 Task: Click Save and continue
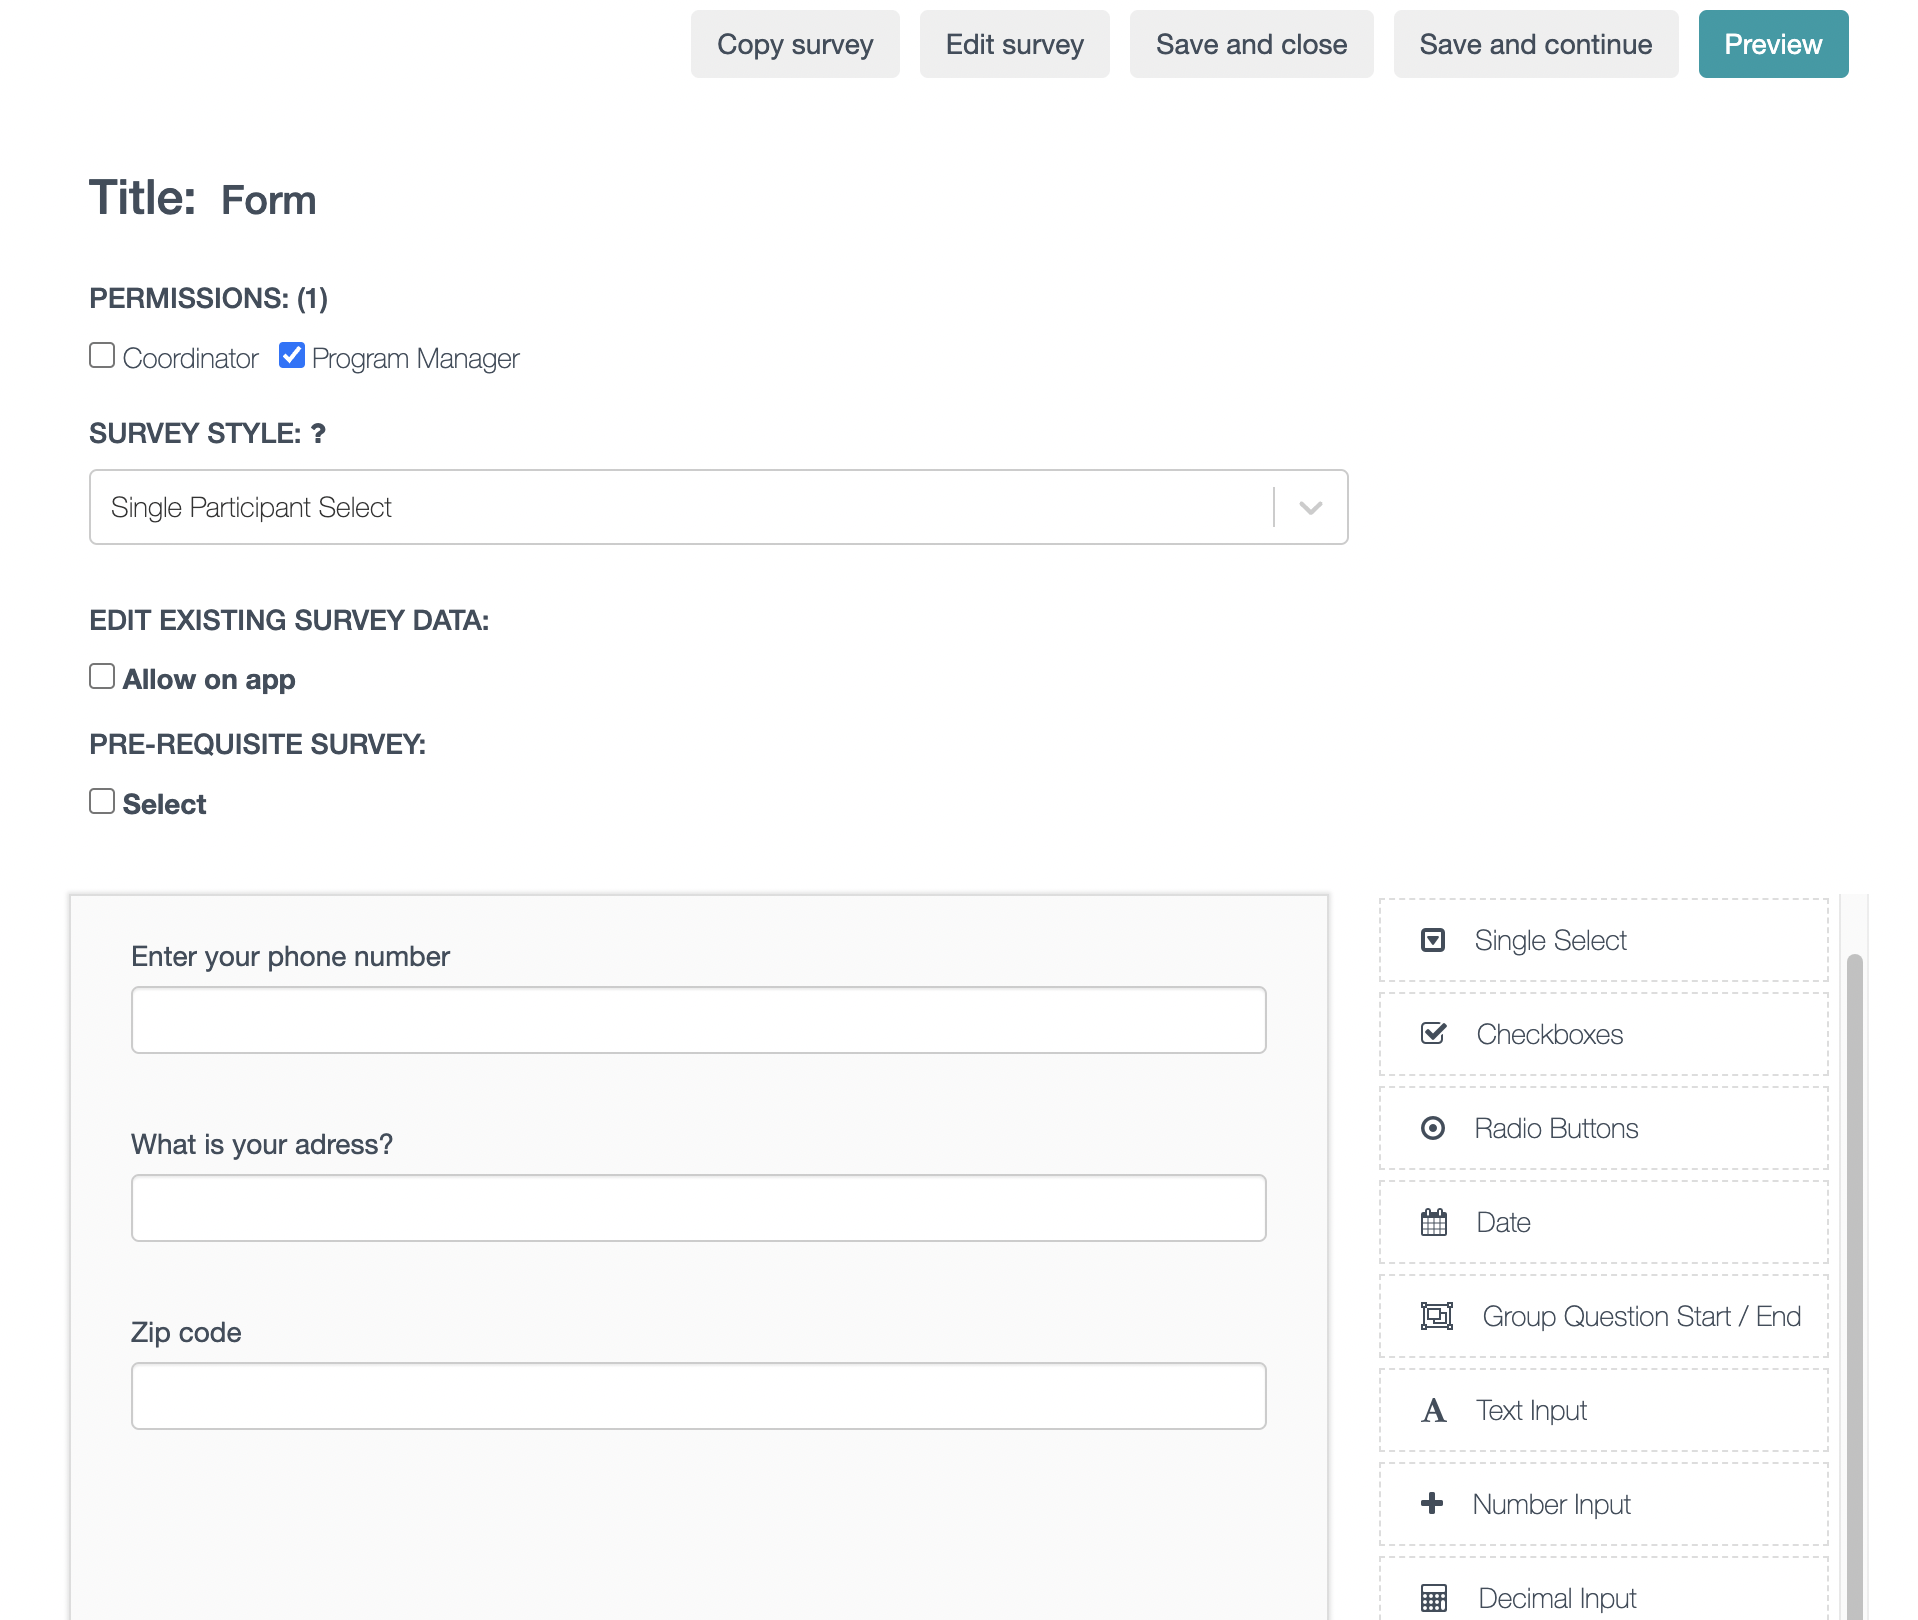click(1535, 44)
